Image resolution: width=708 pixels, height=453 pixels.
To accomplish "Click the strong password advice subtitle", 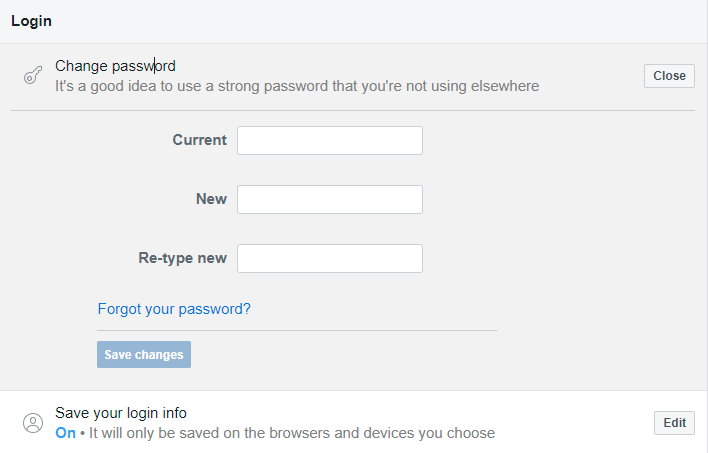I will click(x=297, y=86).
